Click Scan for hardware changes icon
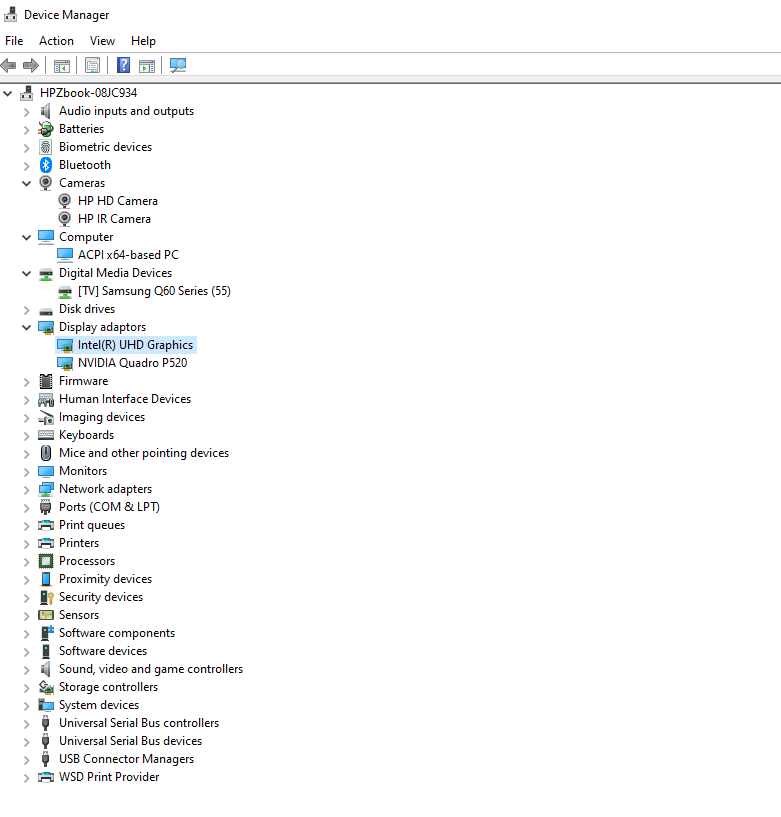The image size is (781, 817). 178,65
